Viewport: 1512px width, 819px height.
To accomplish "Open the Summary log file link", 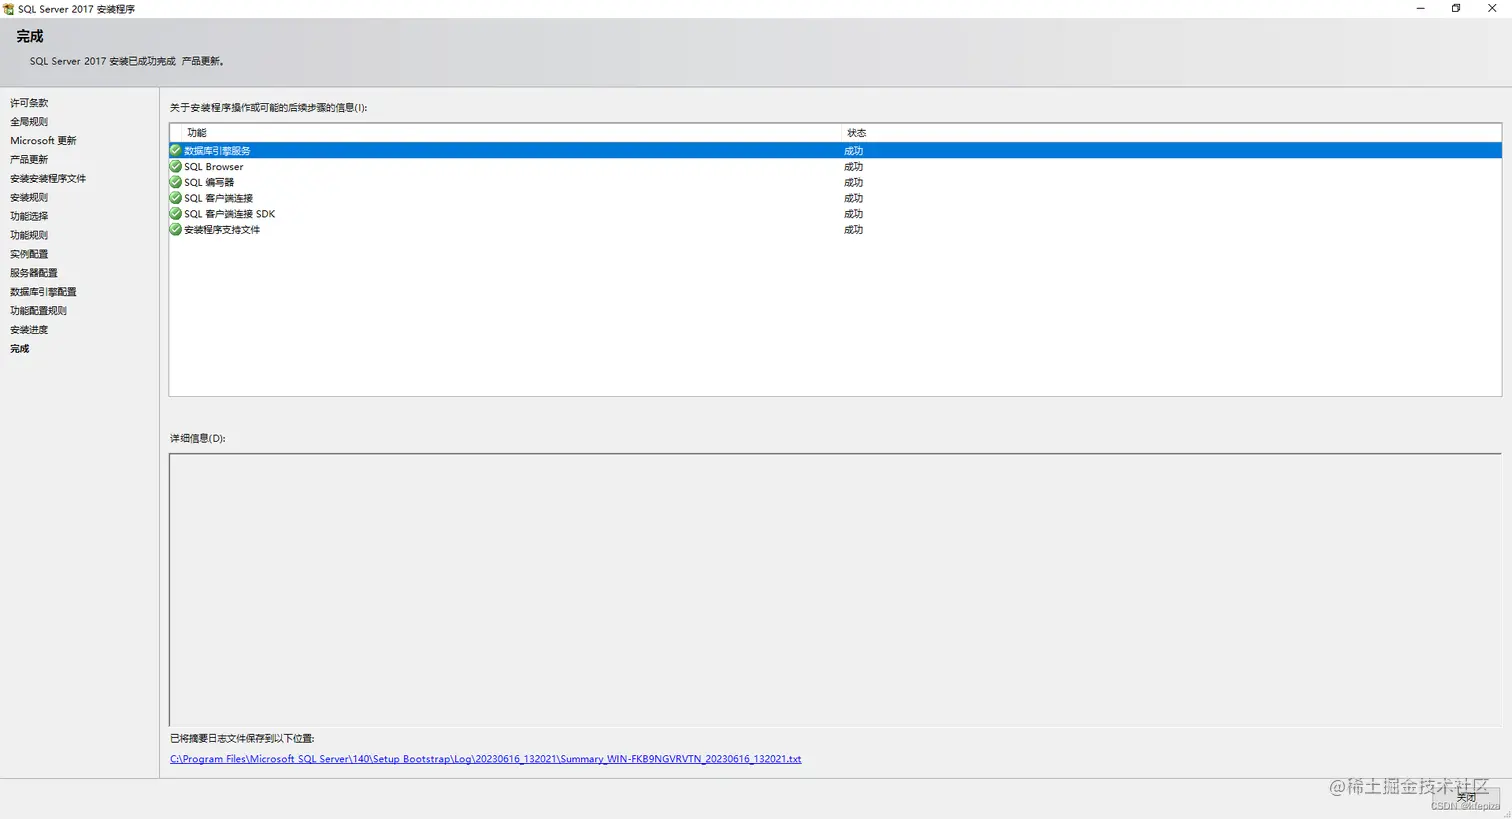I will [486, 759].
